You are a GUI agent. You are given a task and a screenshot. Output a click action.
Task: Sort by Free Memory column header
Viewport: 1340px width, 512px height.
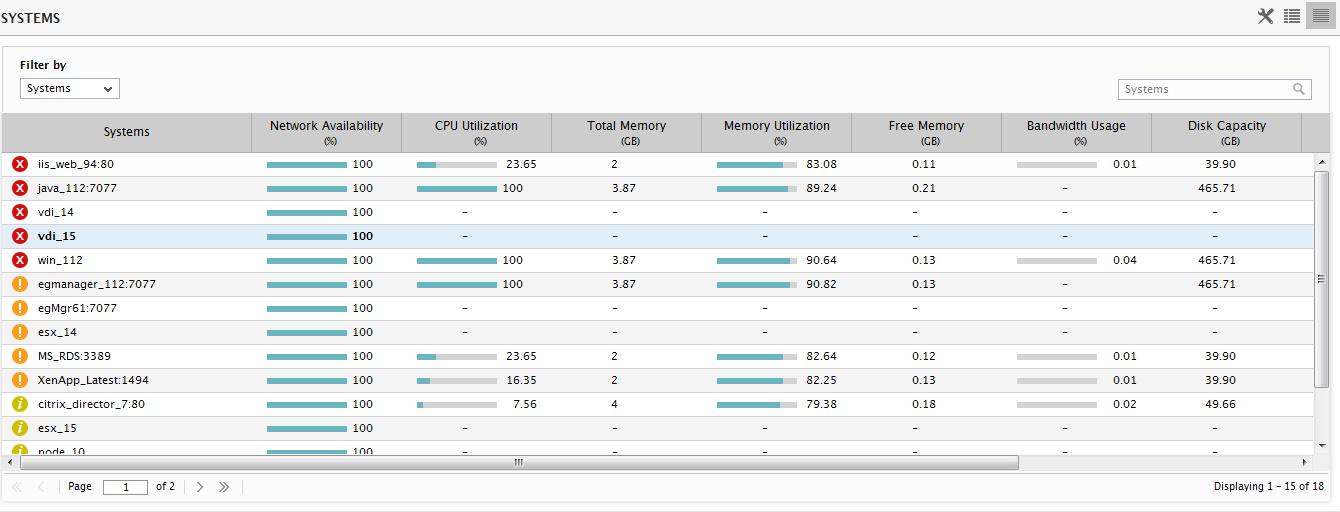(926, 132)
